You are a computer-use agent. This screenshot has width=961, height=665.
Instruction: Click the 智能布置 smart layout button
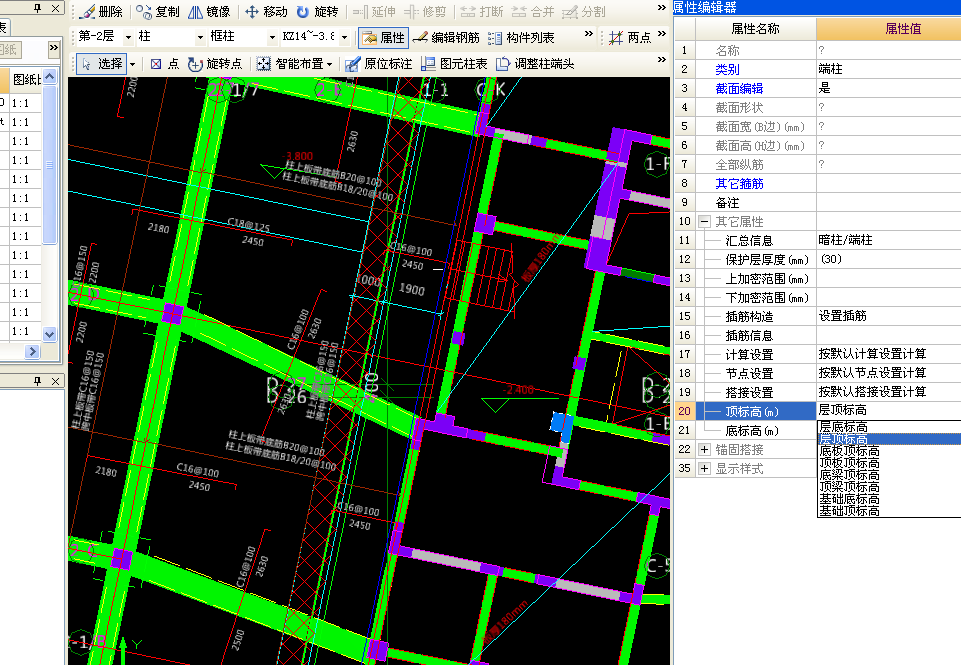pyautogui.click(x=294, y=64)
